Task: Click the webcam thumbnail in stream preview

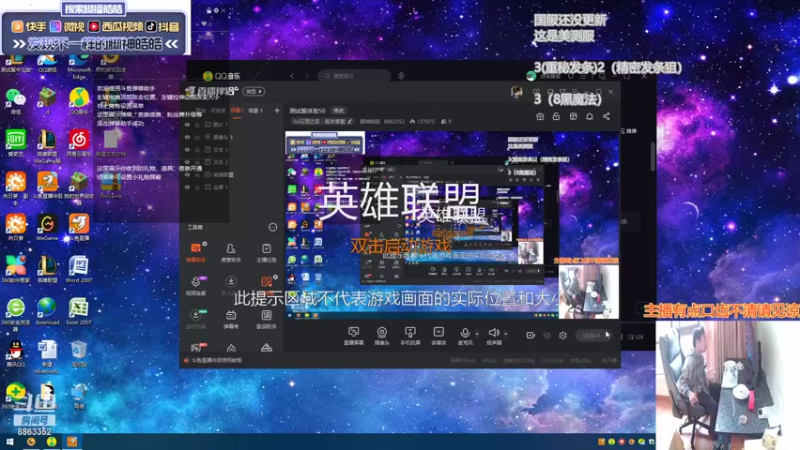Action: [588, 291]
